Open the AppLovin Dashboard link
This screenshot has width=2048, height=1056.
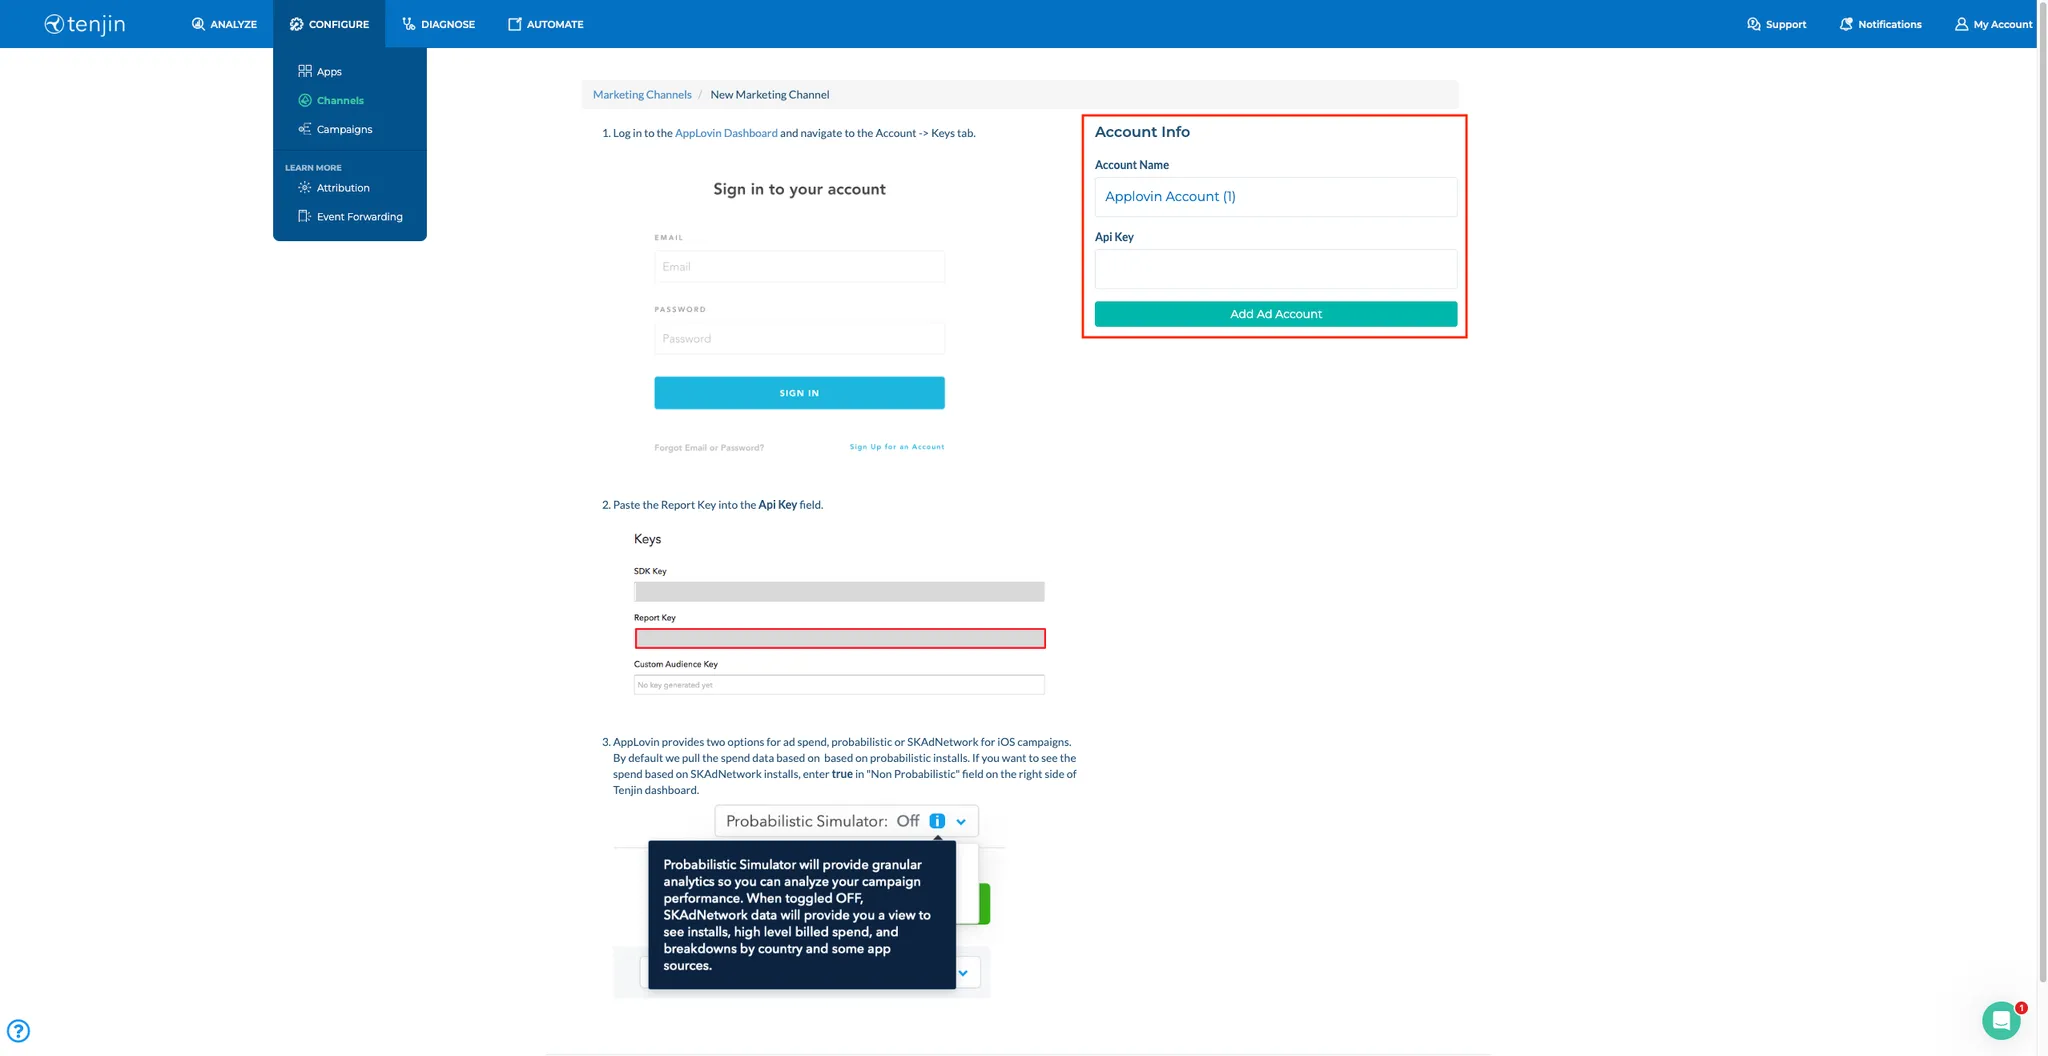pos(726,133)
